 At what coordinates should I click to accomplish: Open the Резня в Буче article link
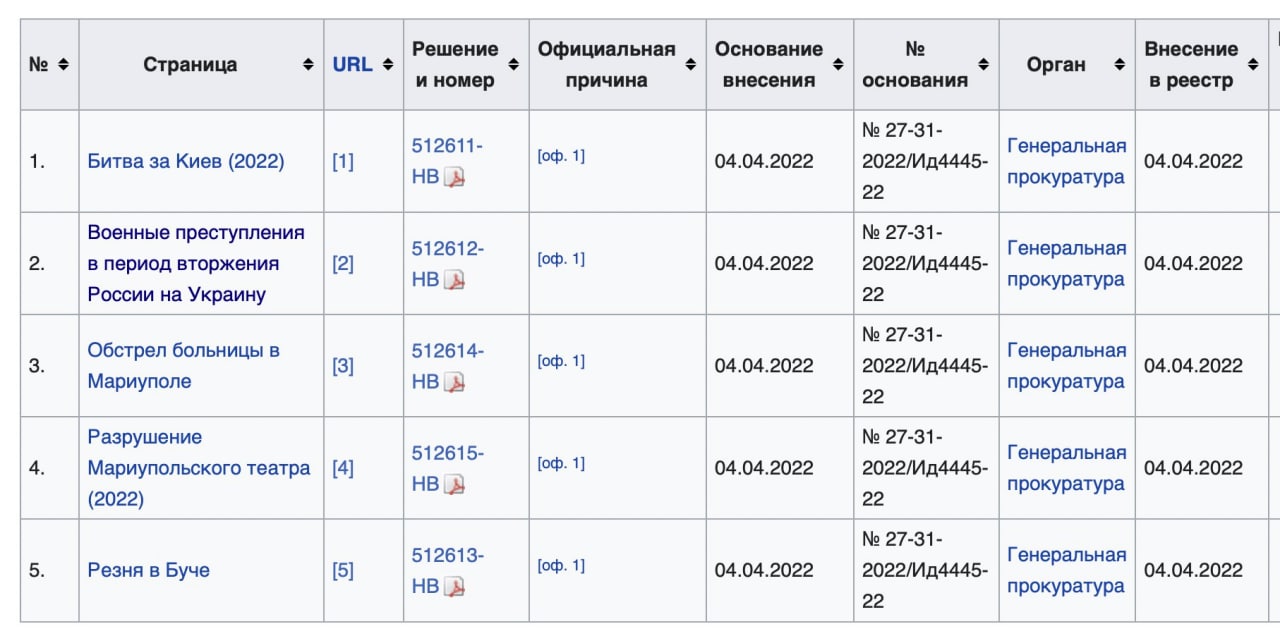click(149, 570)
